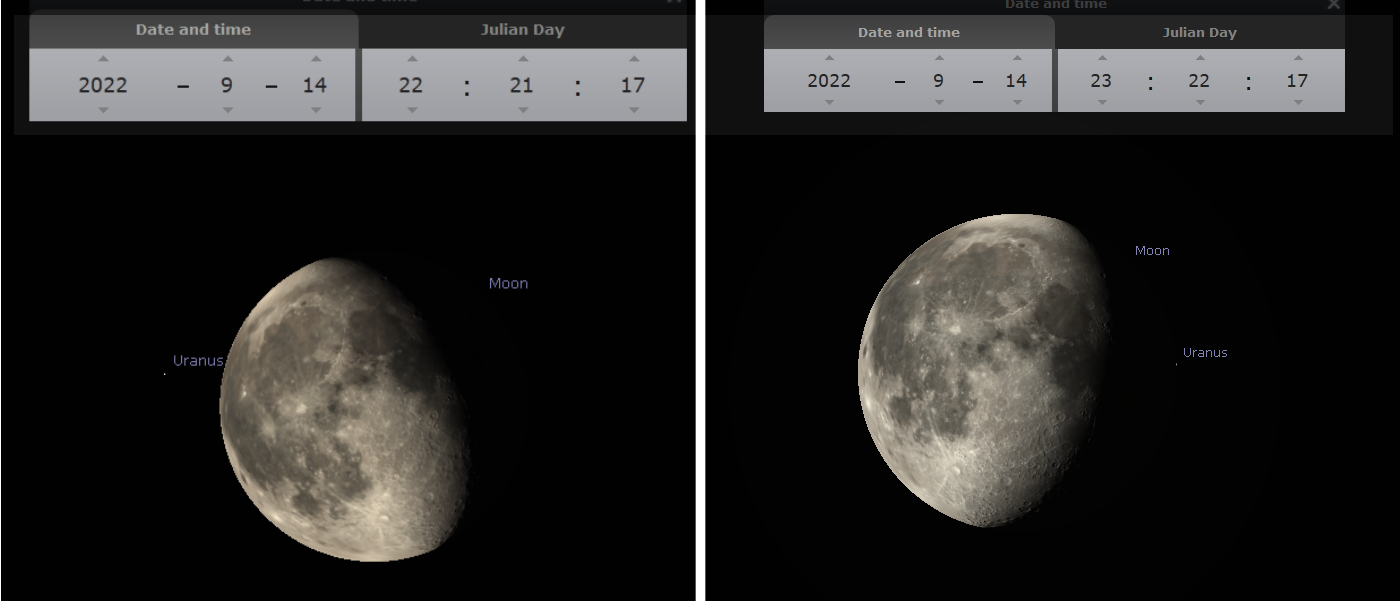
Task: Increment the day value 14
Action: (317, 58)
